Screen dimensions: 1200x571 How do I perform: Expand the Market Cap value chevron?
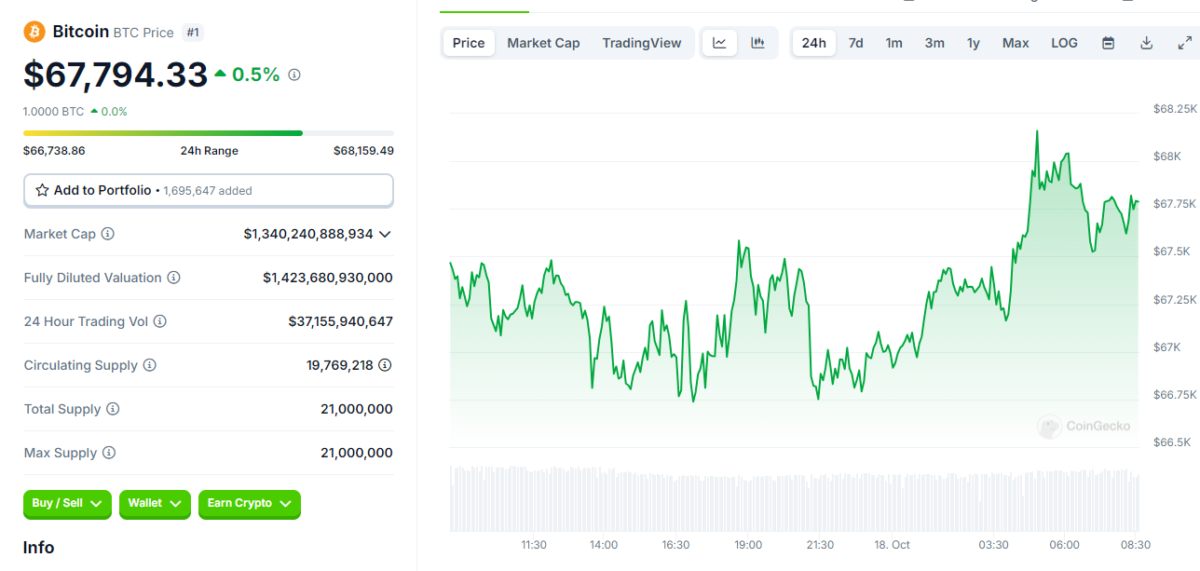point(385,234)
